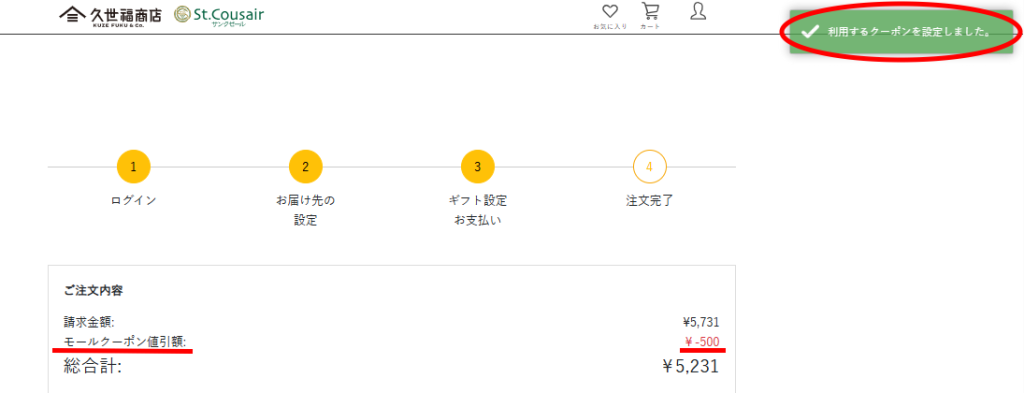Open the user account icon
The image size is (1024, 393).
click(x=698, y=11)
